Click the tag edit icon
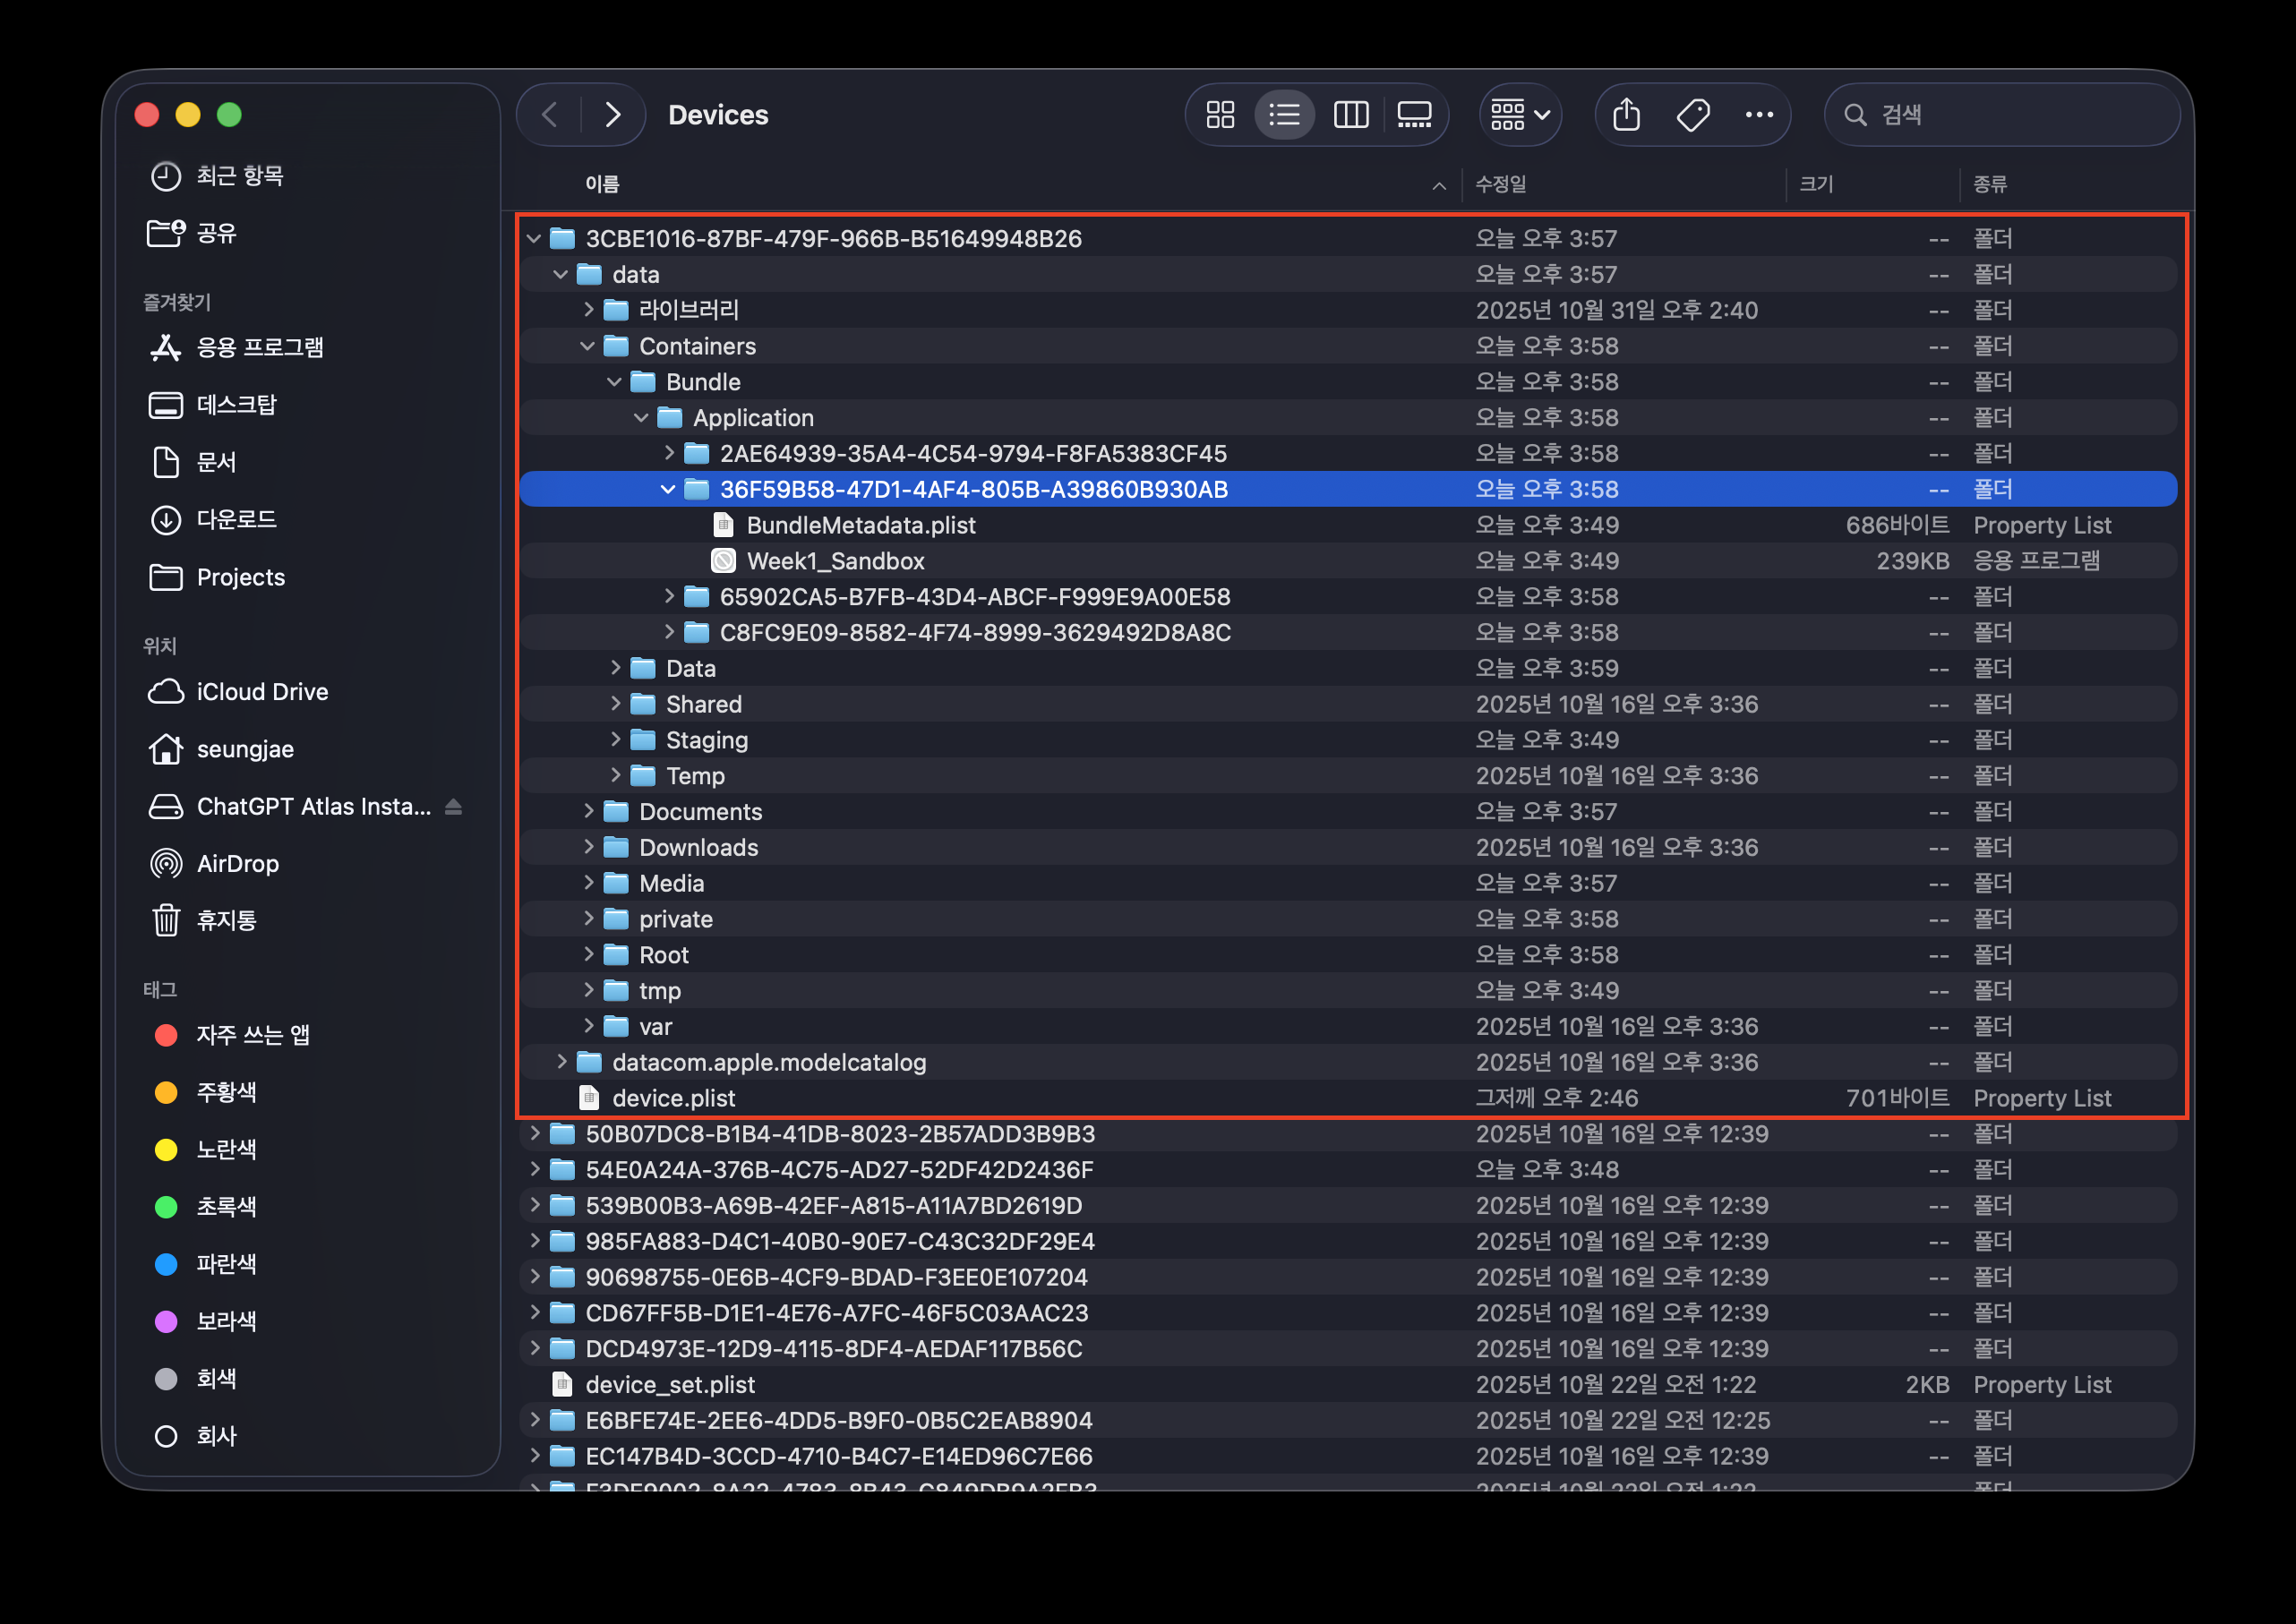Image resolution: width=2296 pixels, height=1624 pixels. [x=1692, y=115]
